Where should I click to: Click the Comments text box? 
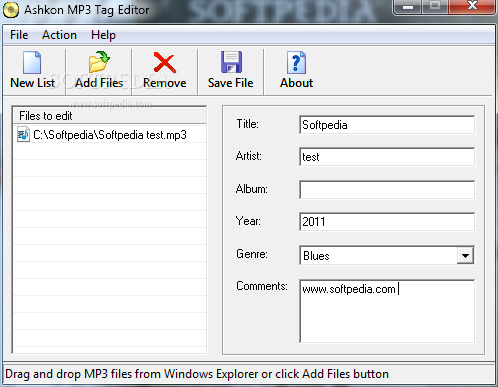[x=387, y=311]
